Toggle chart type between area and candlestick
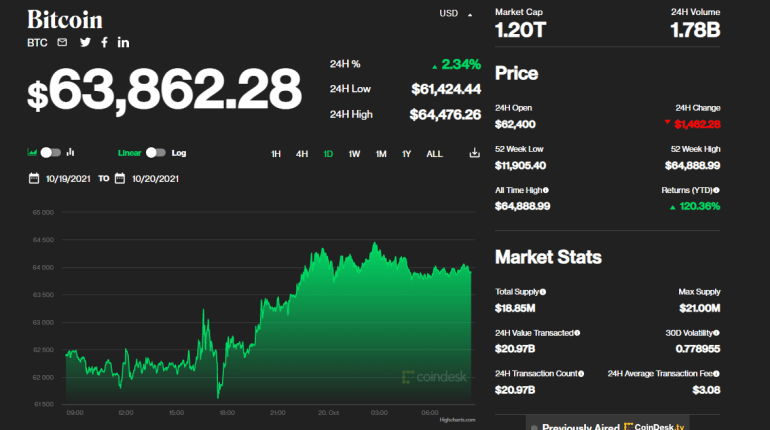Image resolution: width=770 pixels, height=430 pixels. click(50, 153)
